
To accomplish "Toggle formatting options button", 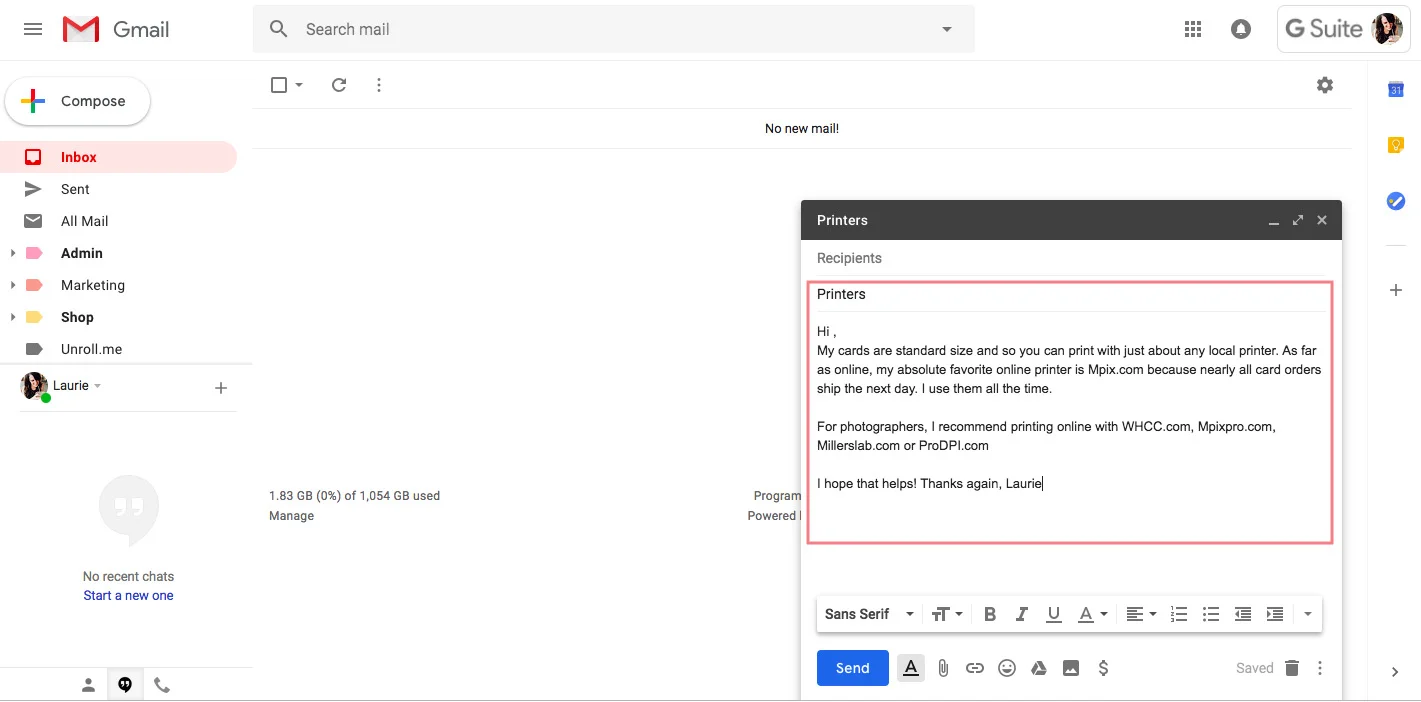I will point(910,668).
